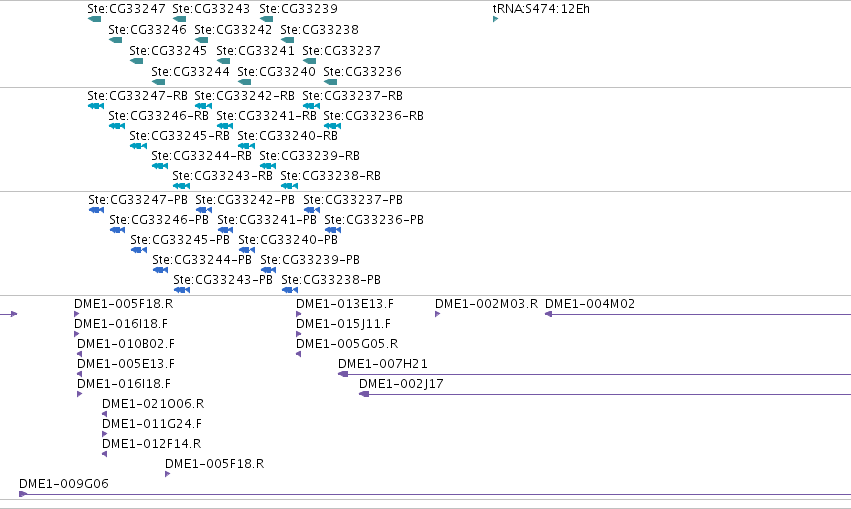This screenshot has width=851, height=509.
Task: Select the Ste:CG33241-PB label
Action: (x=267, y=220)
